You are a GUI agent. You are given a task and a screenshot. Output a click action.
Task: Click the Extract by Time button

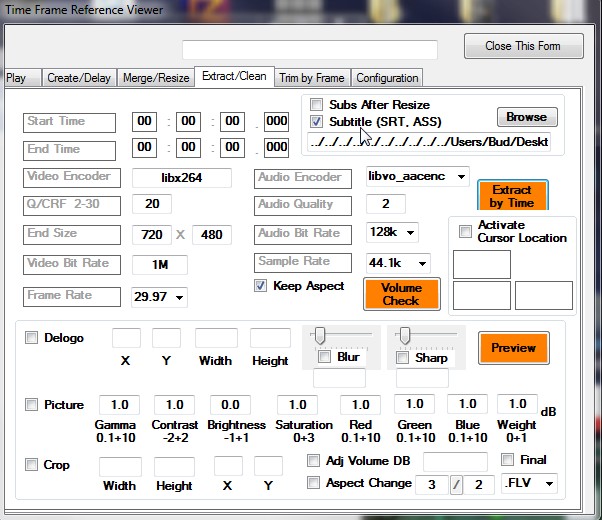coord(513,195)
